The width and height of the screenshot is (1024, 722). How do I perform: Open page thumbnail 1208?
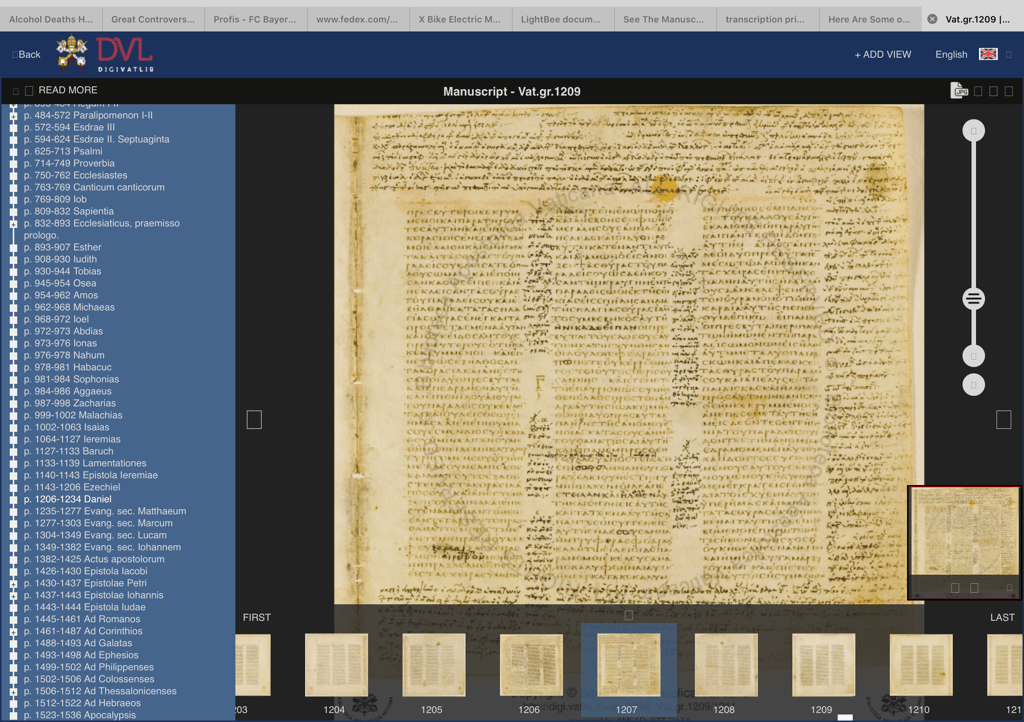(726, 665)
